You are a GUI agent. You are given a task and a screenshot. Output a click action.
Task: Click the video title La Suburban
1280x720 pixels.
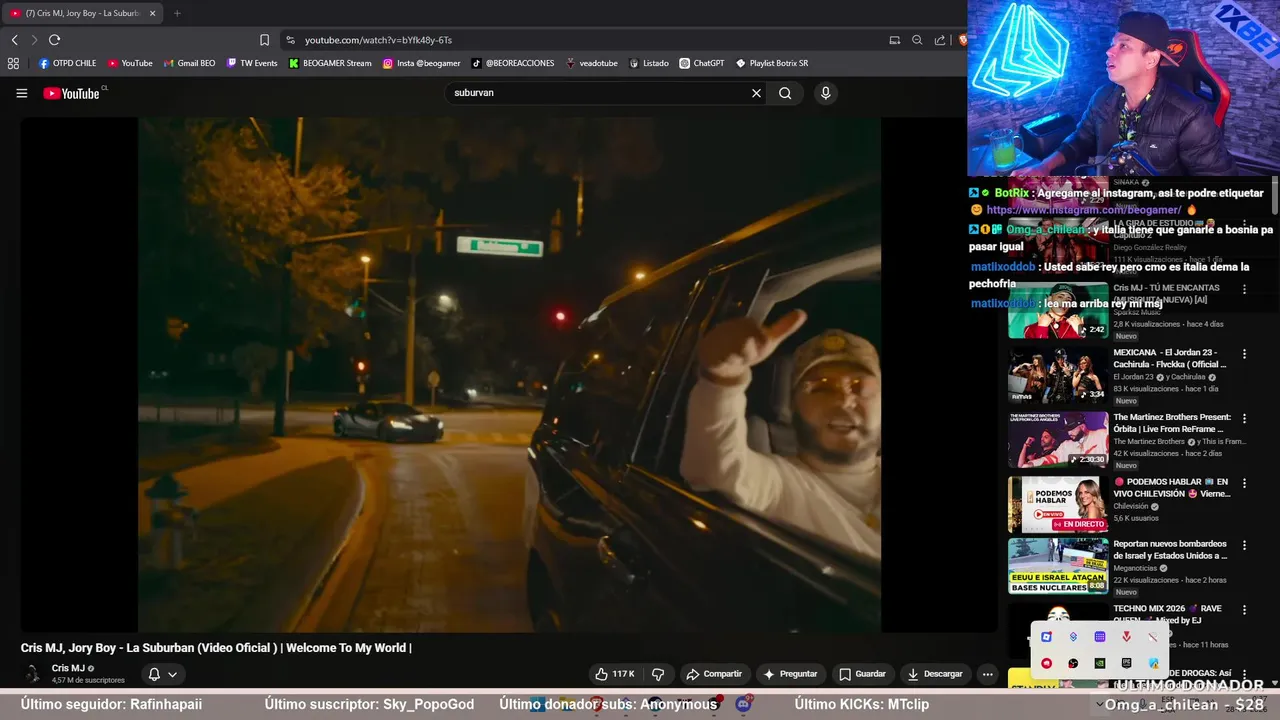[216, 648]
